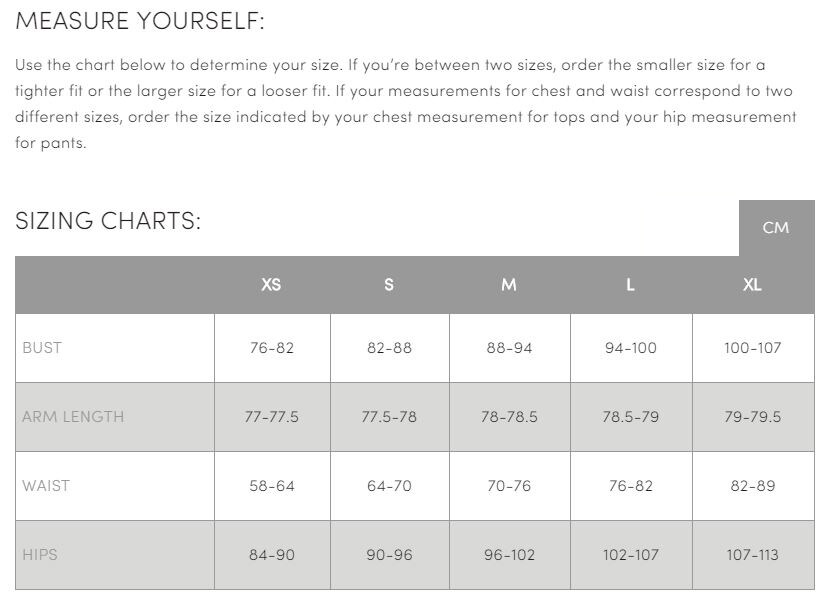Choose the M size column header
The height and width of the screenshot is (608, 832).
[509, 285]
